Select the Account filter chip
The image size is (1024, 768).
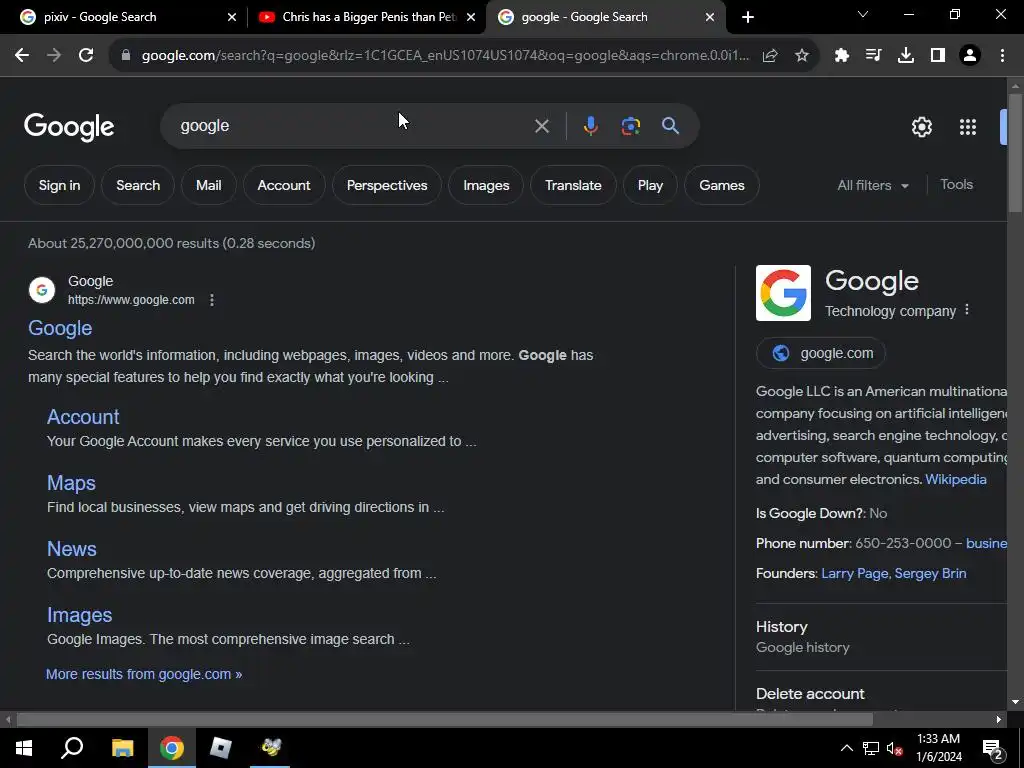[283, 185]
